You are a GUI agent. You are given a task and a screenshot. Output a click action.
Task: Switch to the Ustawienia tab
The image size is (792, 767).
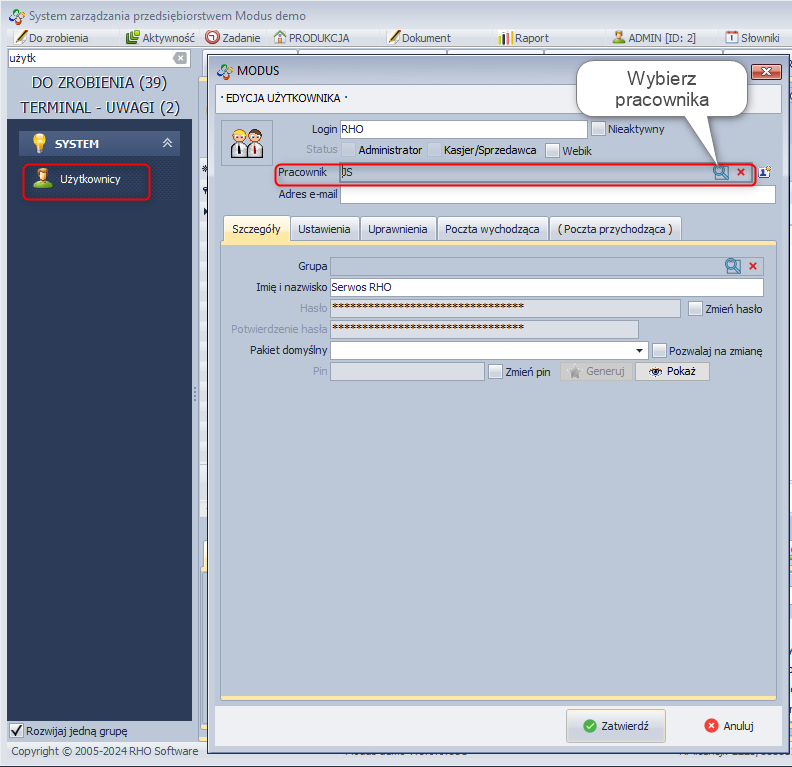324,229
